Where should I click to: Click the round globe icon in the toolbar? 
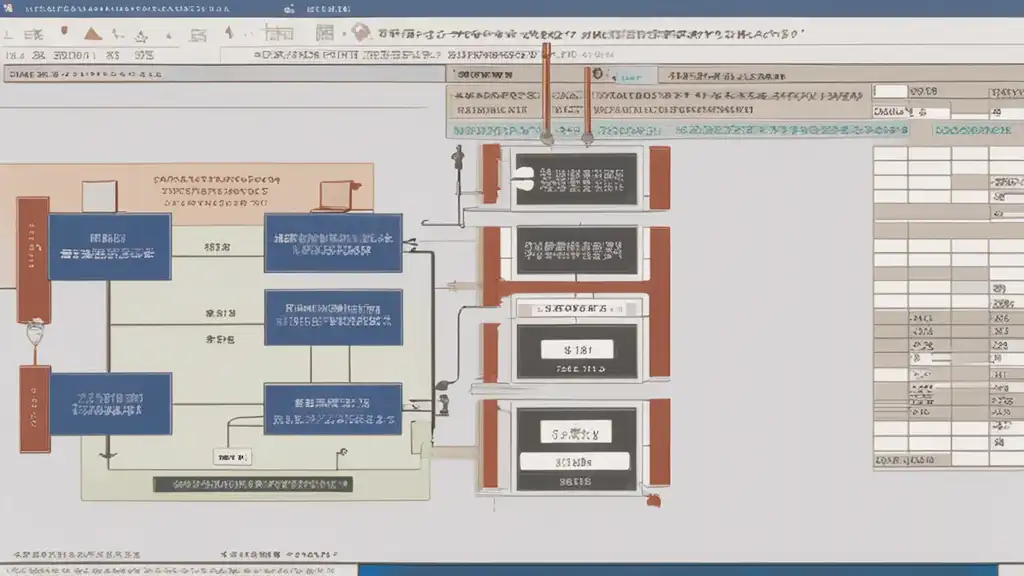[361, 33]
